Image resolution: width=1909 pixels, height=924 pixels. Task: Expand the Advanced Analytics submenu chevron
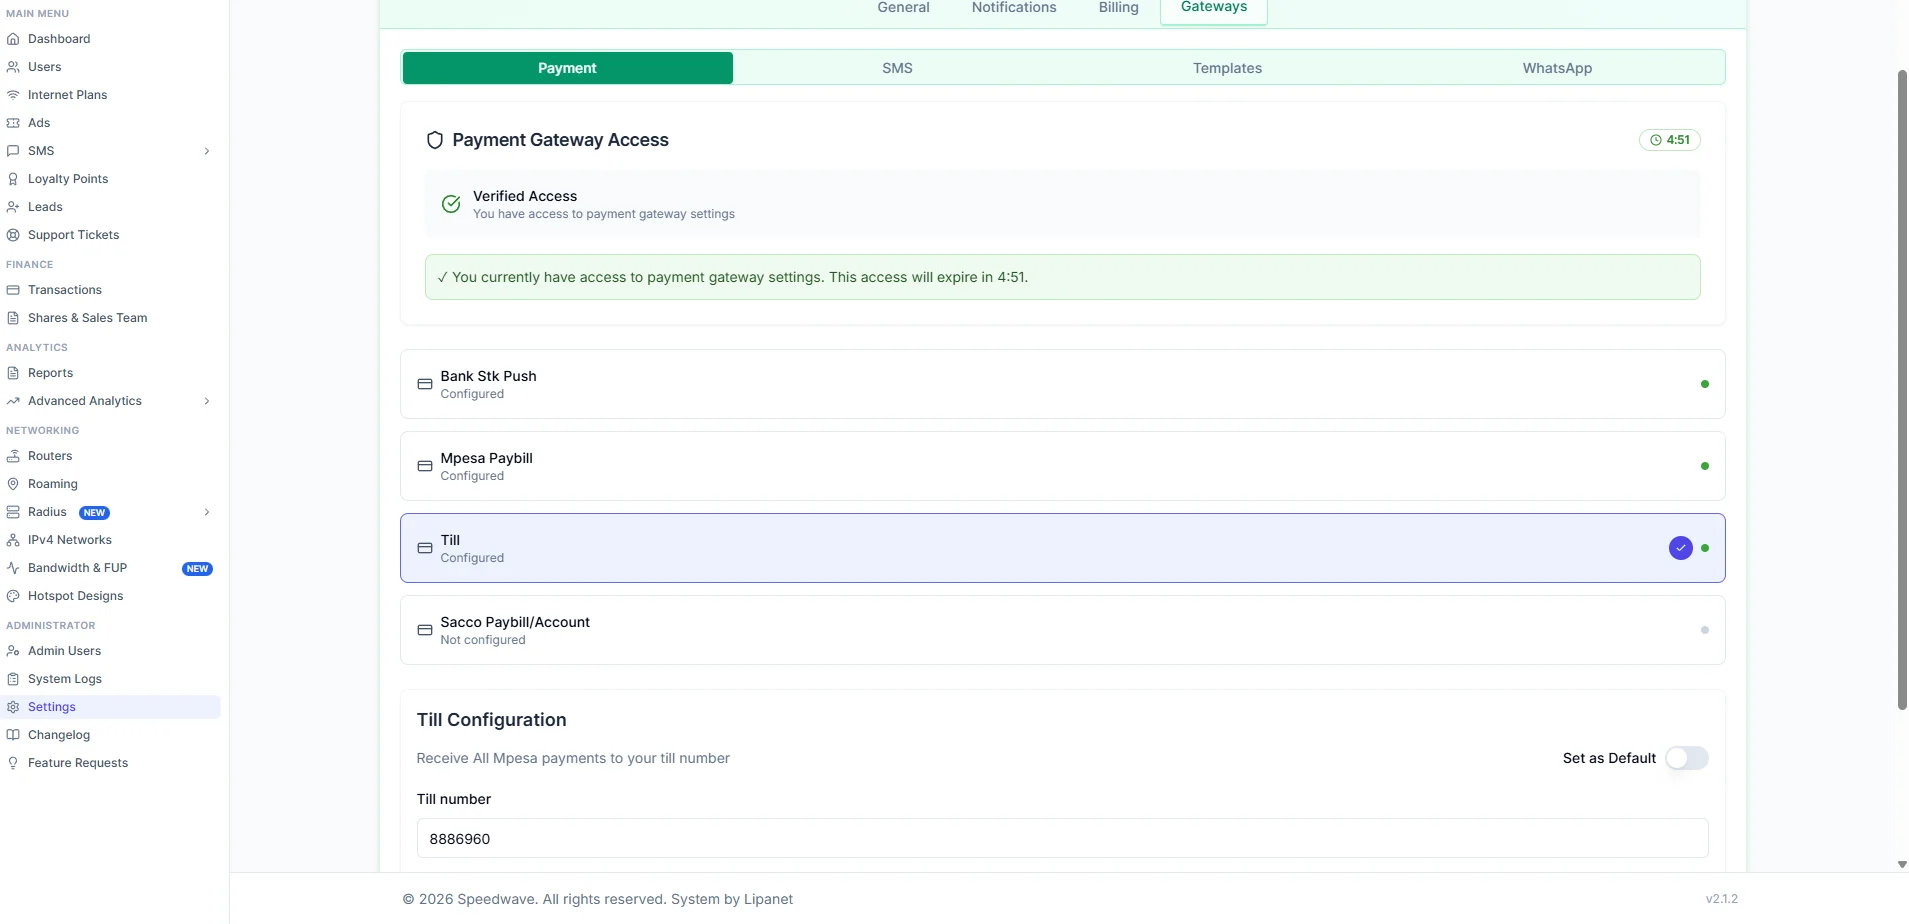(207, 401)
